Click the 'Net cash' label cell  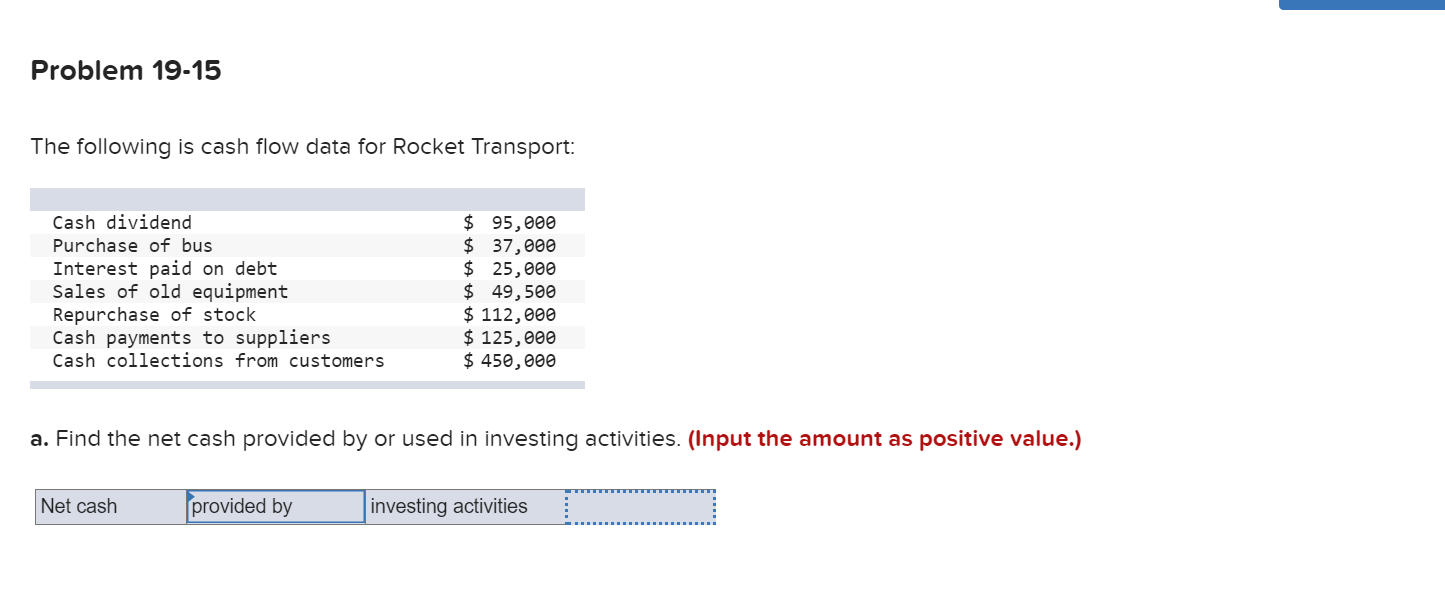pyautogui.click(x=110, y=506)
